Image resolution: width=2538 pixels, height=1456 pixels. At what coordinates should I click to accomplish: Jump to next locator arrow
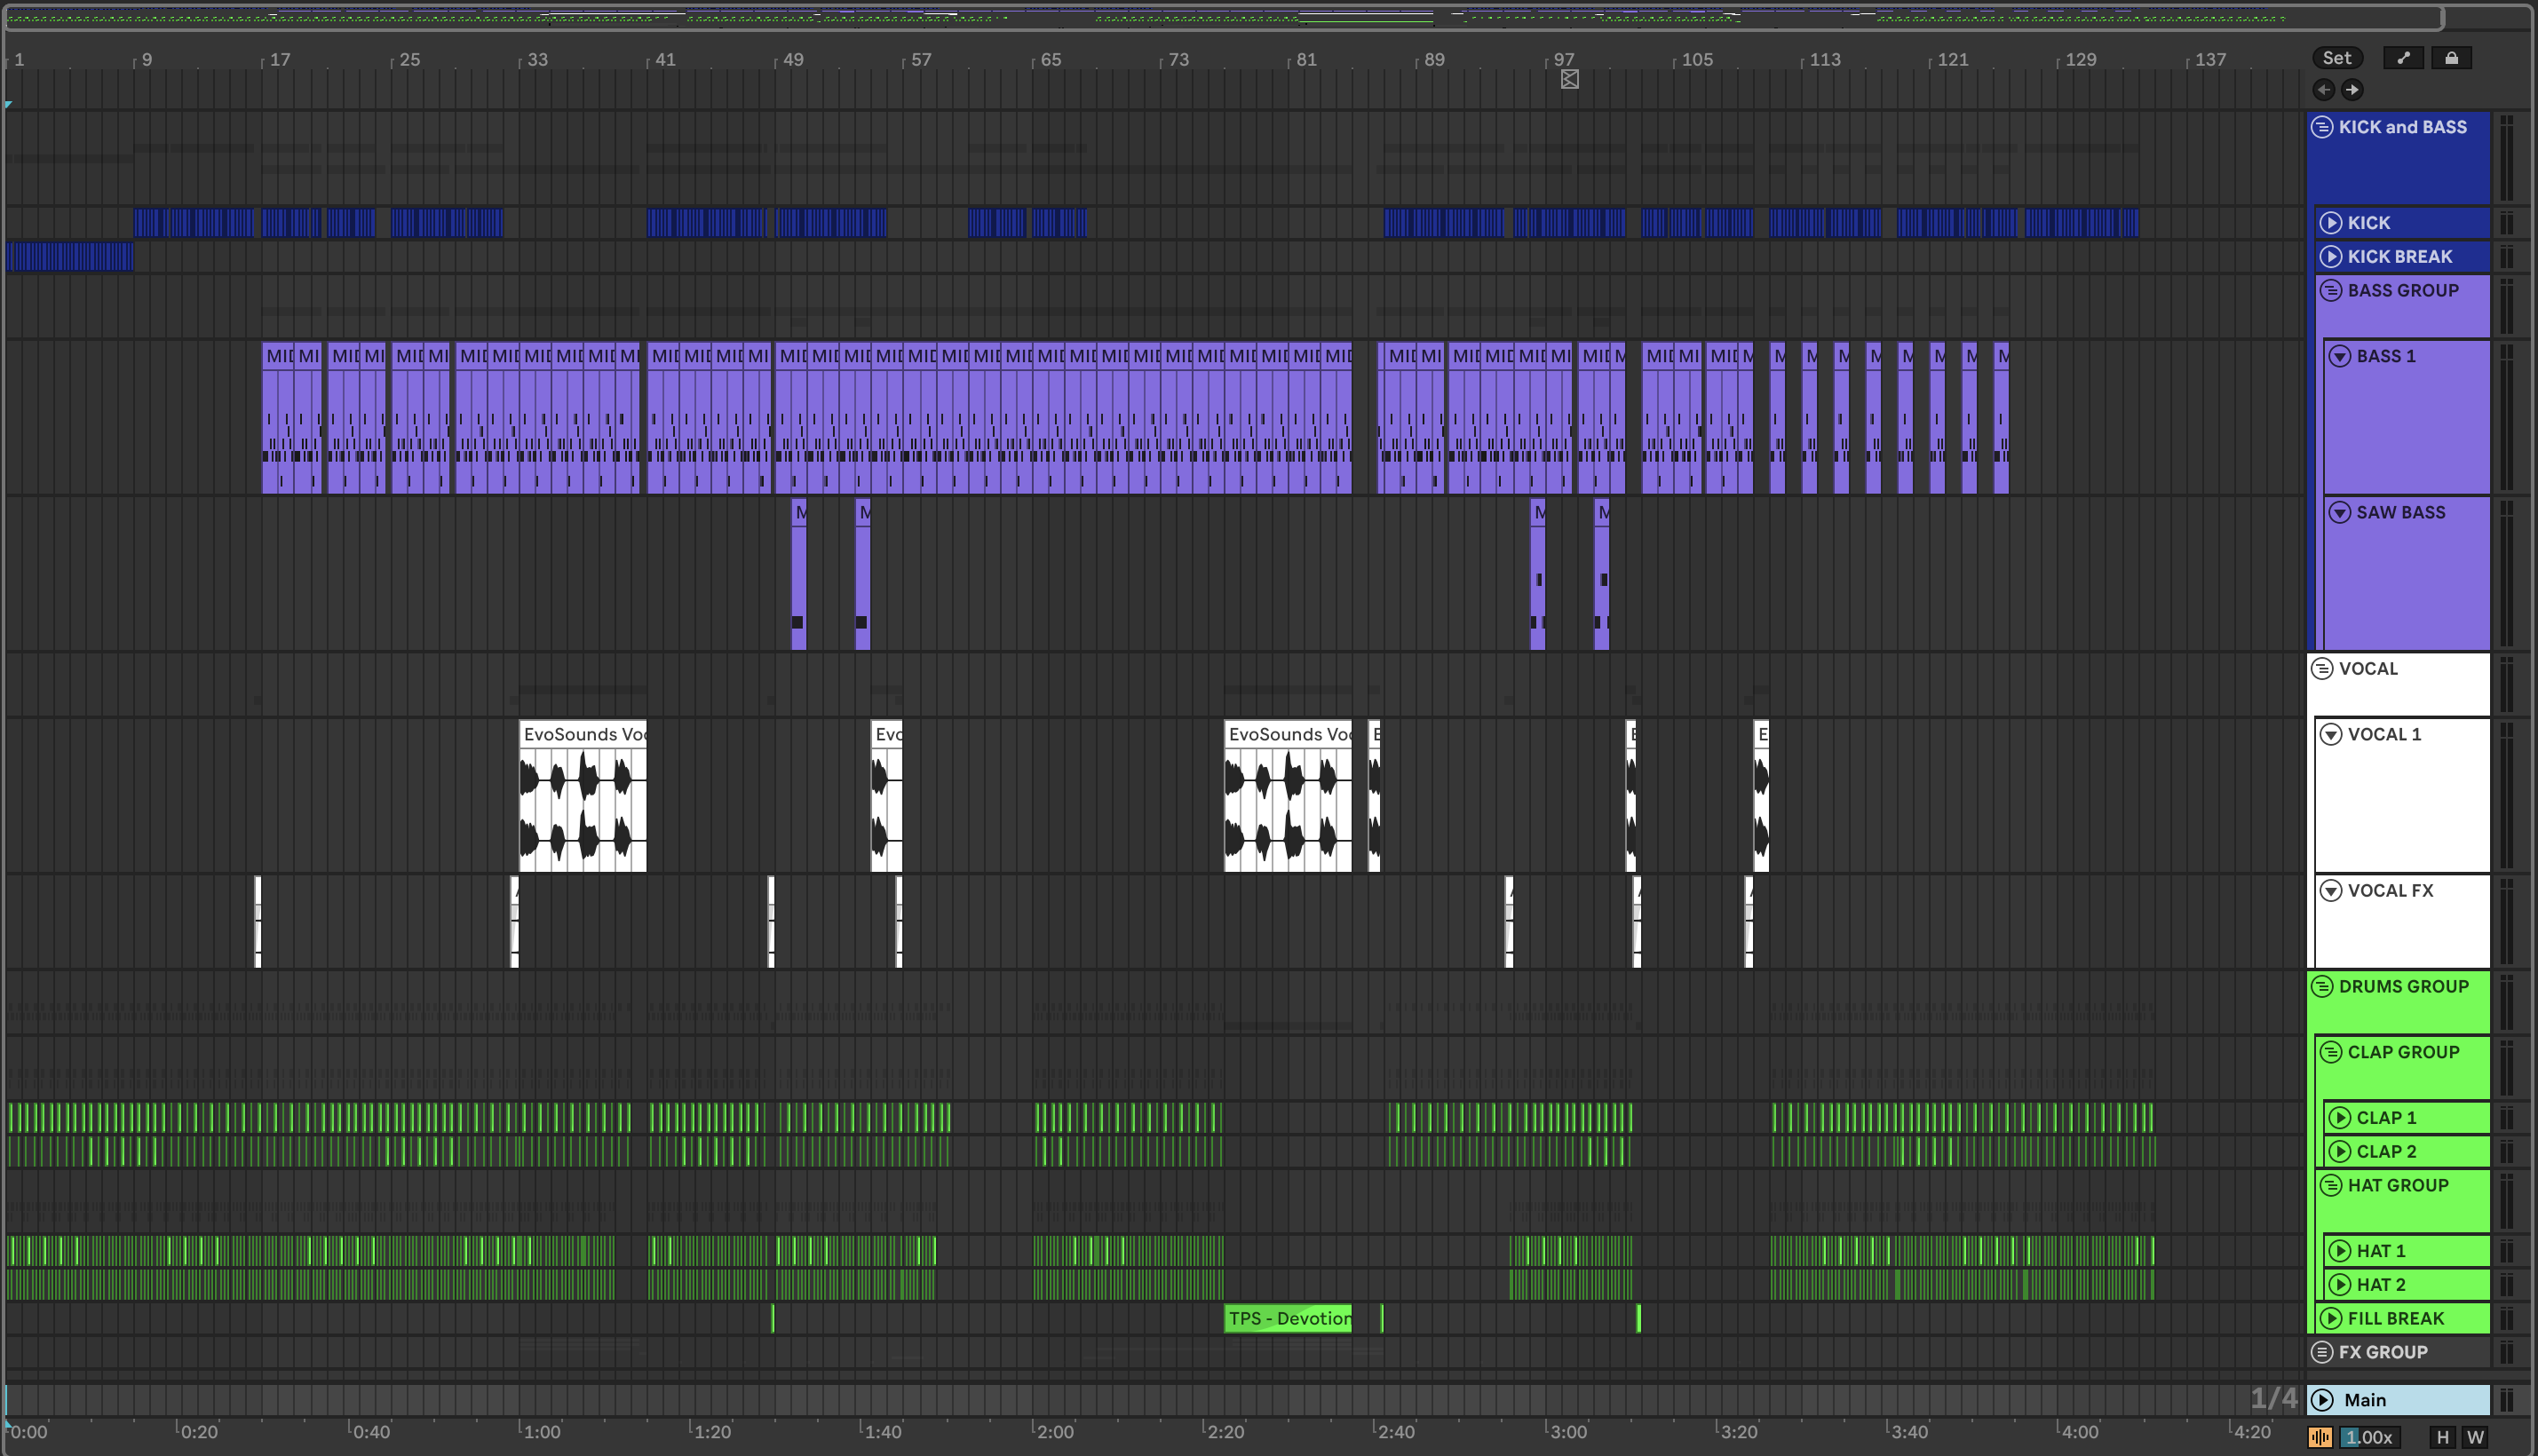2352,90
